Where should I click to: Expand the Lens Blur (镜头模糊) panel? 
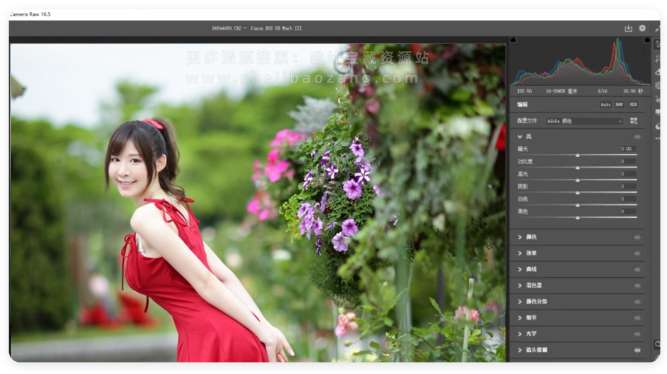pyautogui.click(x=520, y=350)
